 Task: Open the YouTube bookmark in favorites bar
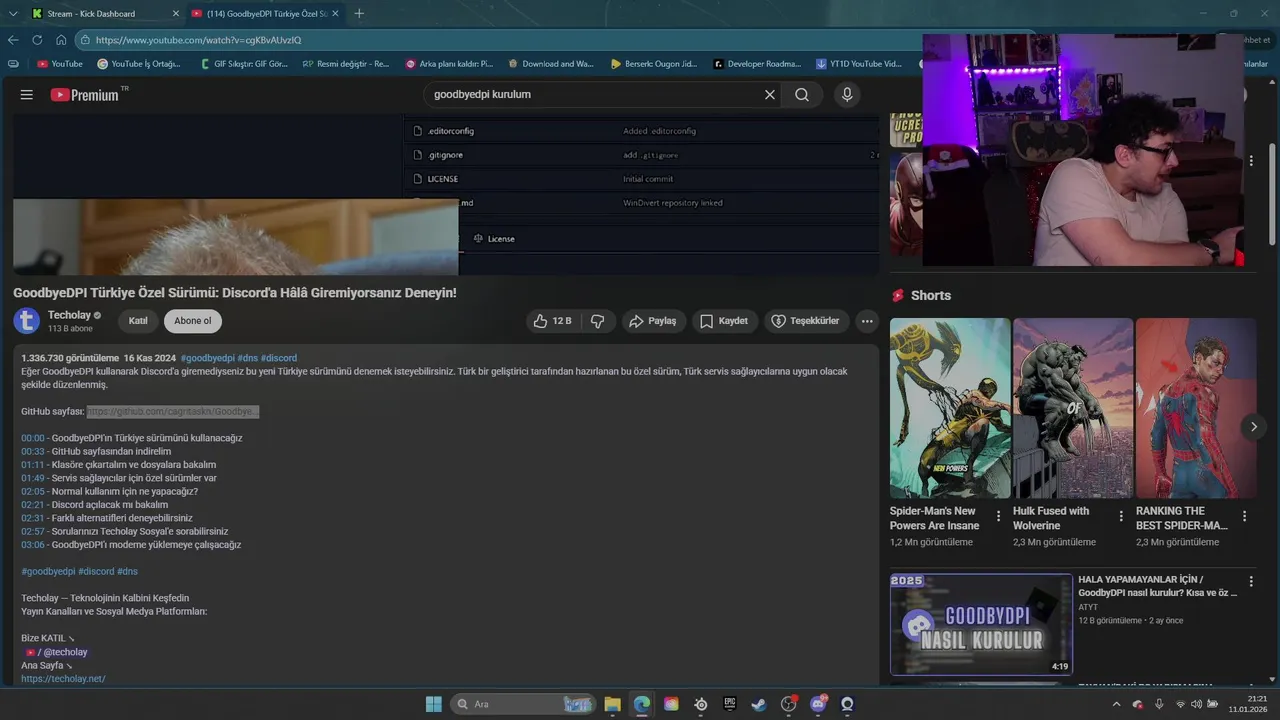pyautogui.click(x=60, y=64)
